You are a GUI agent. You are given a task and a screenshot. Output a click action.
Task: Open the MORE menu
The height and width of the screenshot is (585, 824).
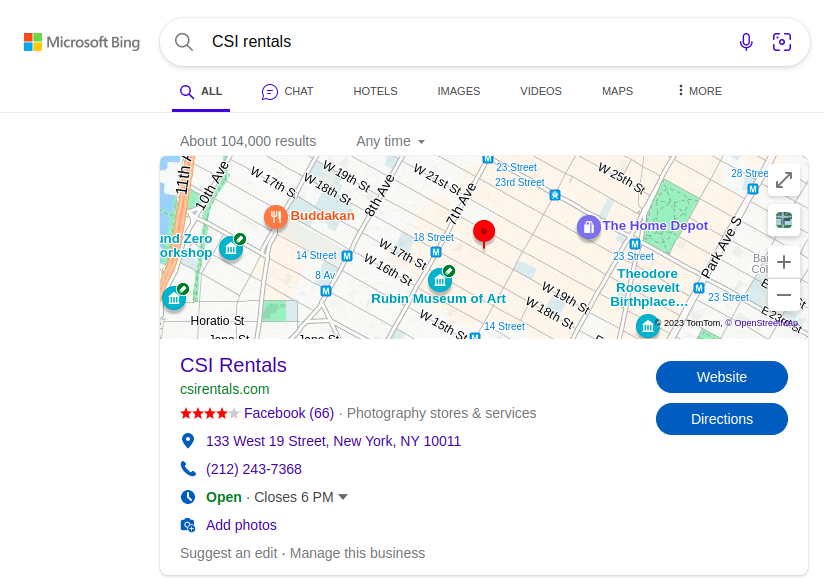(699, 91)
